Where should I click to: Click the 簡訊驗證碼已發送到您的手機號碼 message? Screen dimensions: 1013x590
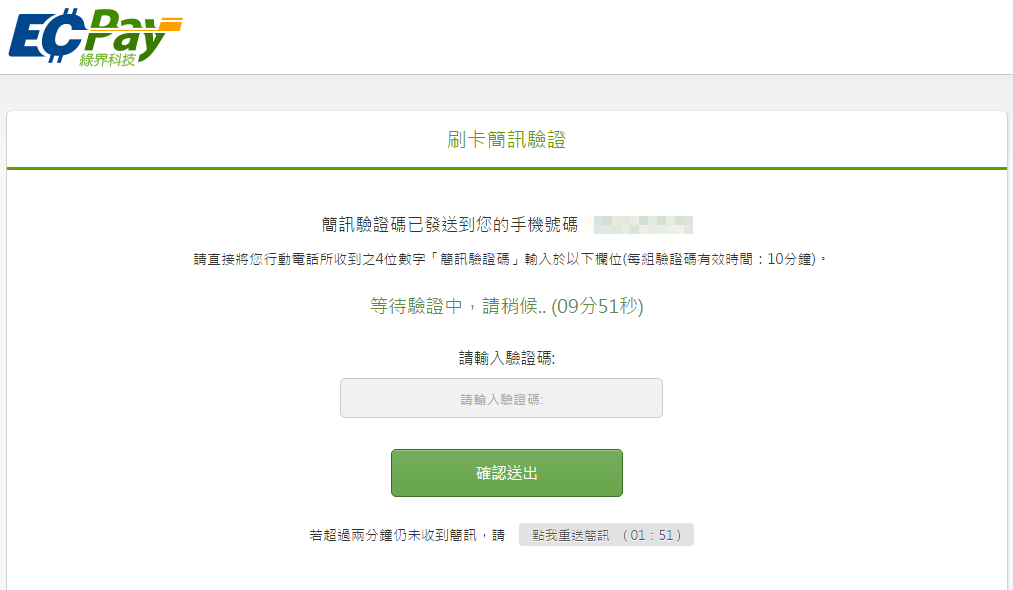[x=449, y=224]
